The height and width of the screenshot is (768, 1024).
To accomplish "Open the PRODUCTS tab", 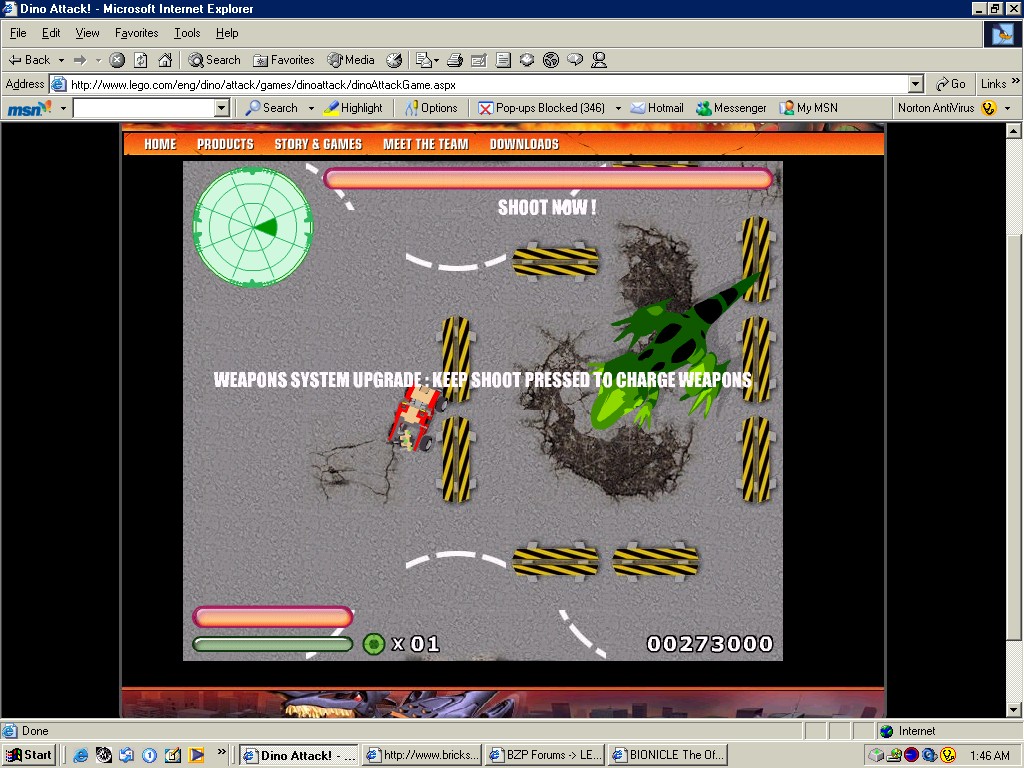I will [225, 144].
